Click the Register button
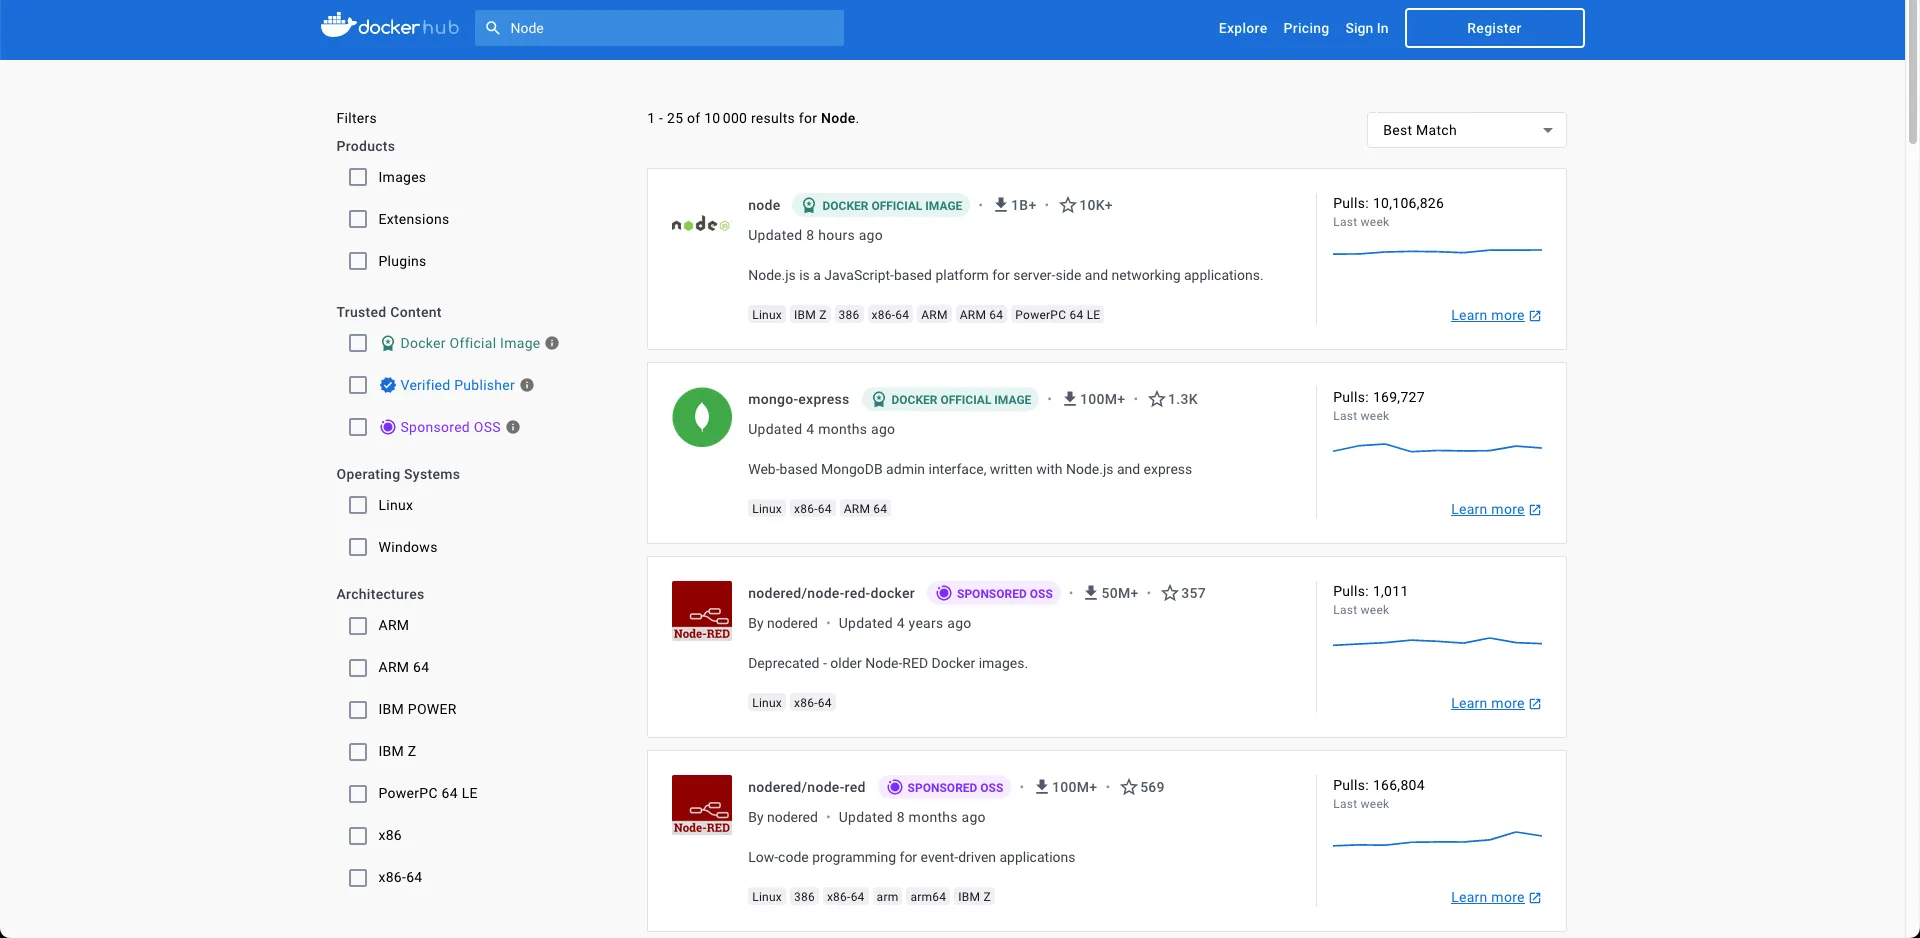 [x=1494, y=27]
